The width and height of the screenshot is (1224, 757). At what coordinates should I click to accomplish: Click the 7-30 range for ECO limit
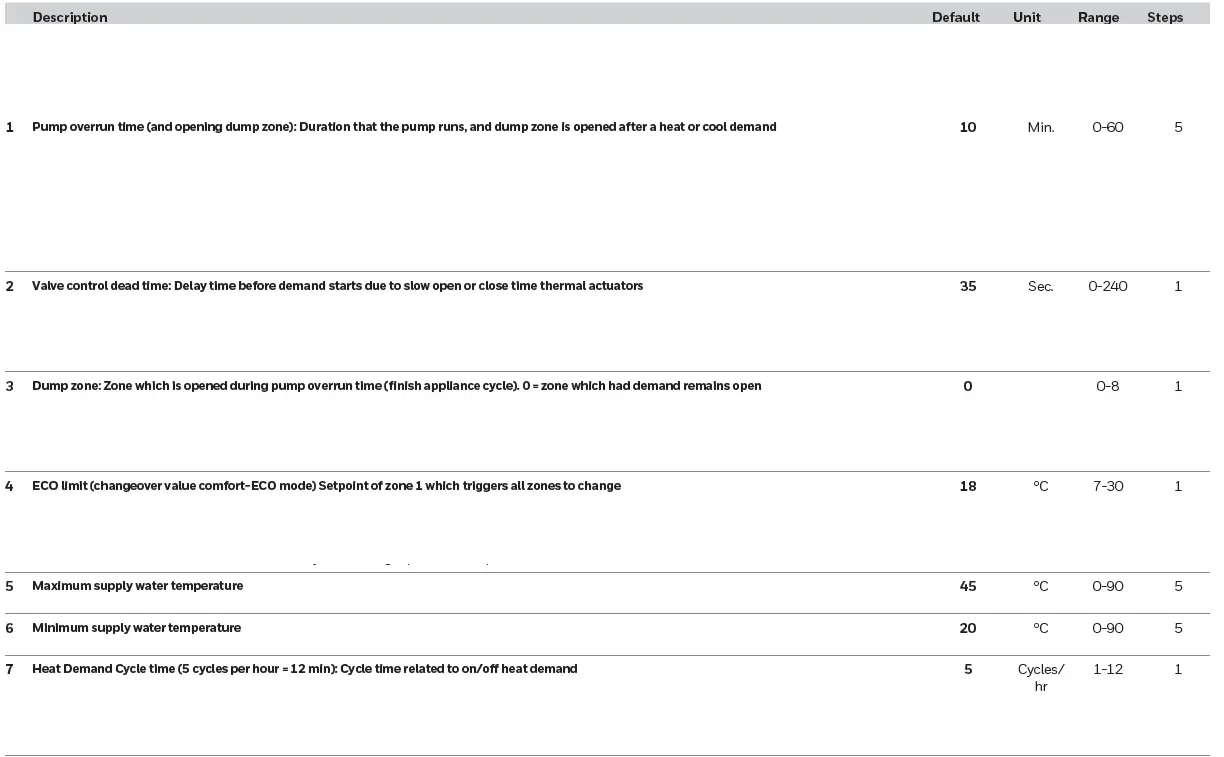1108,486
